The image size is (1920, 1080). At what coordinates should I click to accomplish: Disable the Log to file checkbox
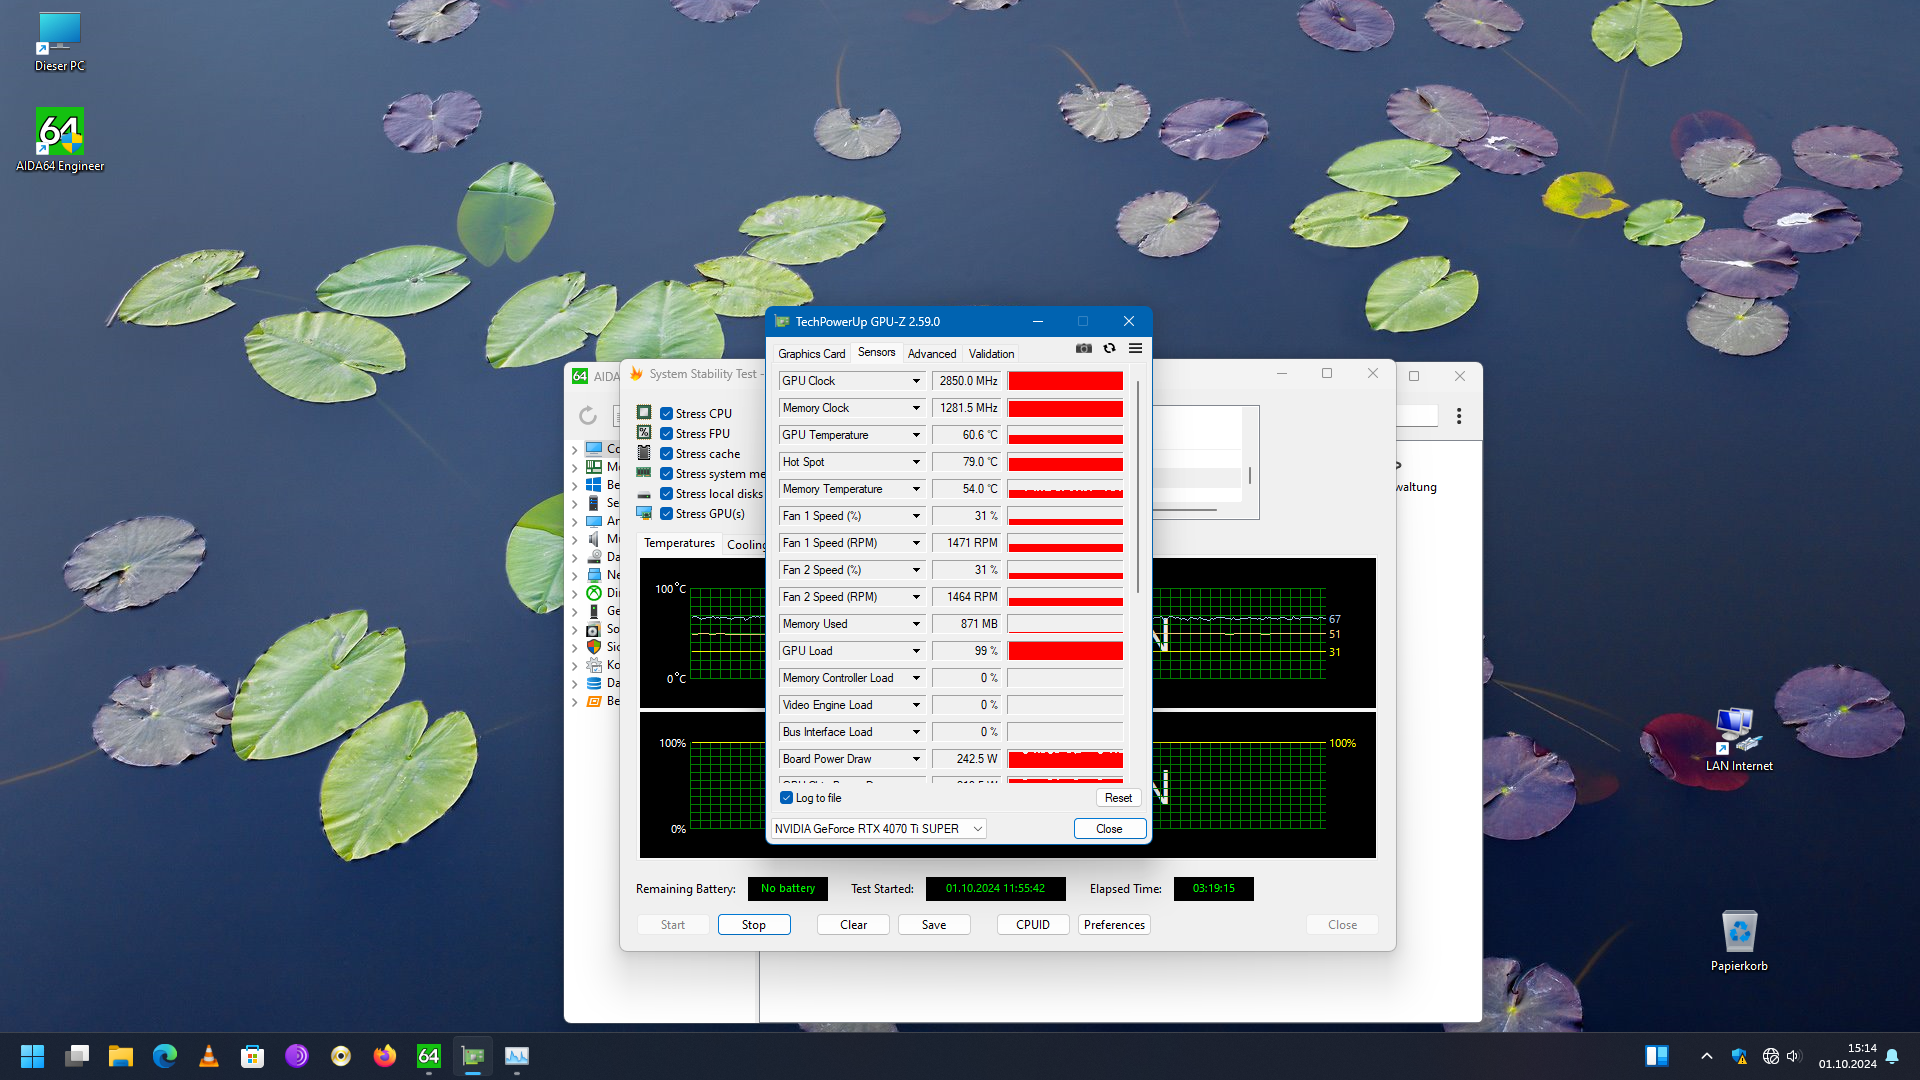(x=787, y=798)
